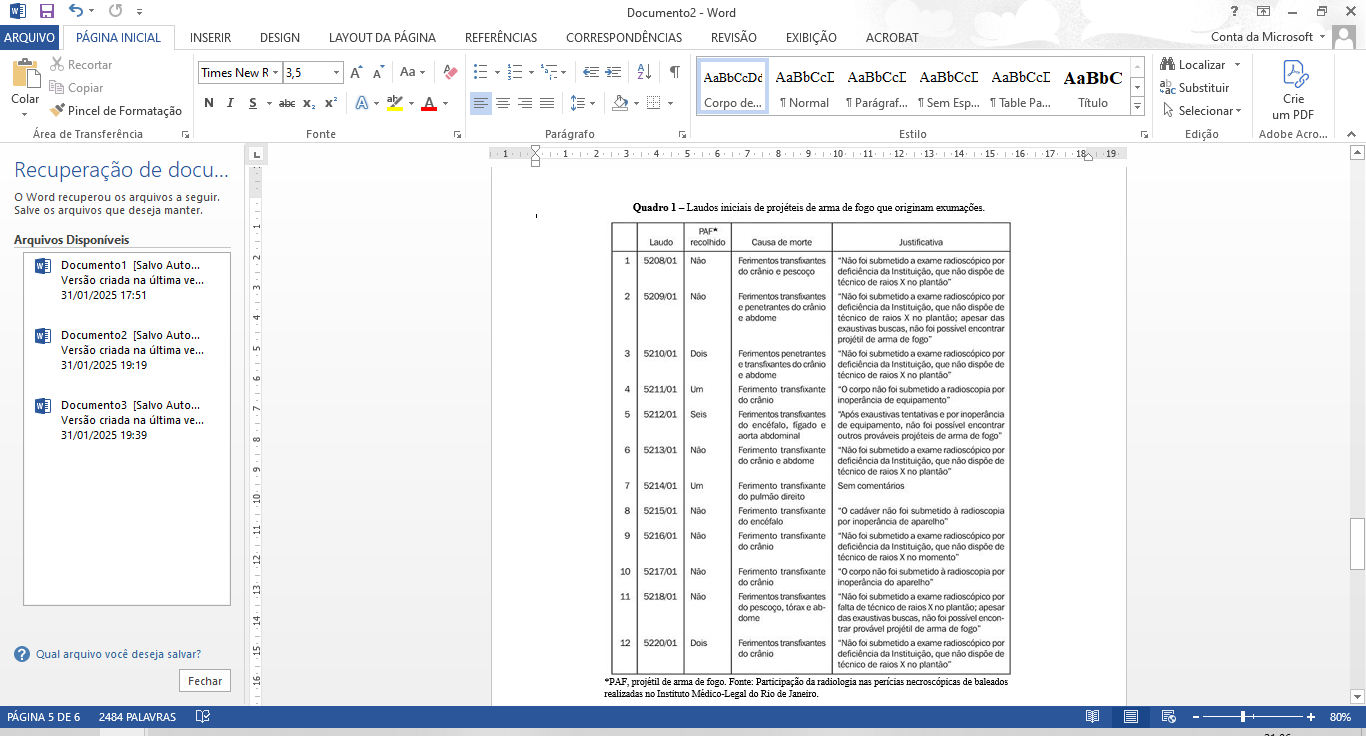Switch to the DESIGN tab
This screenshot has height=736, width=1366.
point(280,38)
